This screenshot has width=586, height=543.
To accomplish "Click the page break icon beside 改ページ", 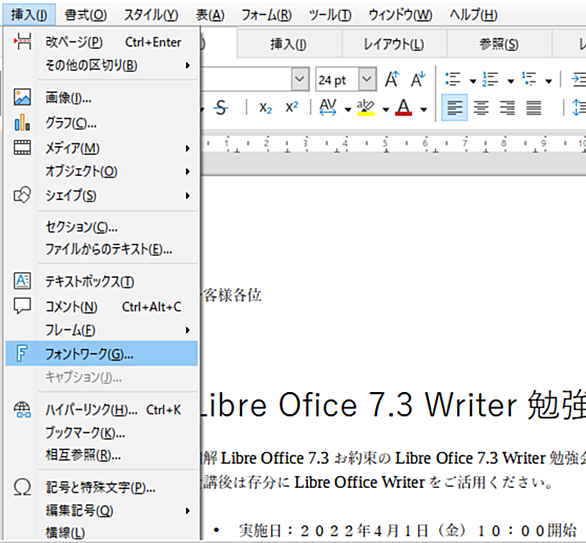I will click(x=22, y=41).
